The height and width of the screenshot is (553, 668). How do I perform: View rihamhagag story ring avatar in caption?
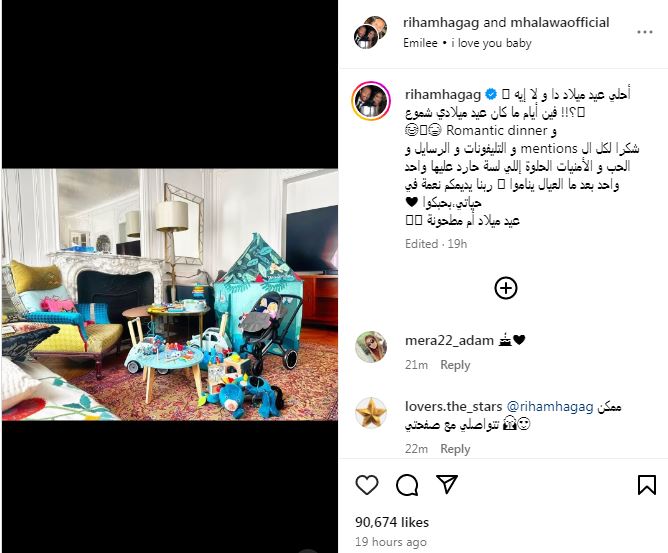[371, 101]
